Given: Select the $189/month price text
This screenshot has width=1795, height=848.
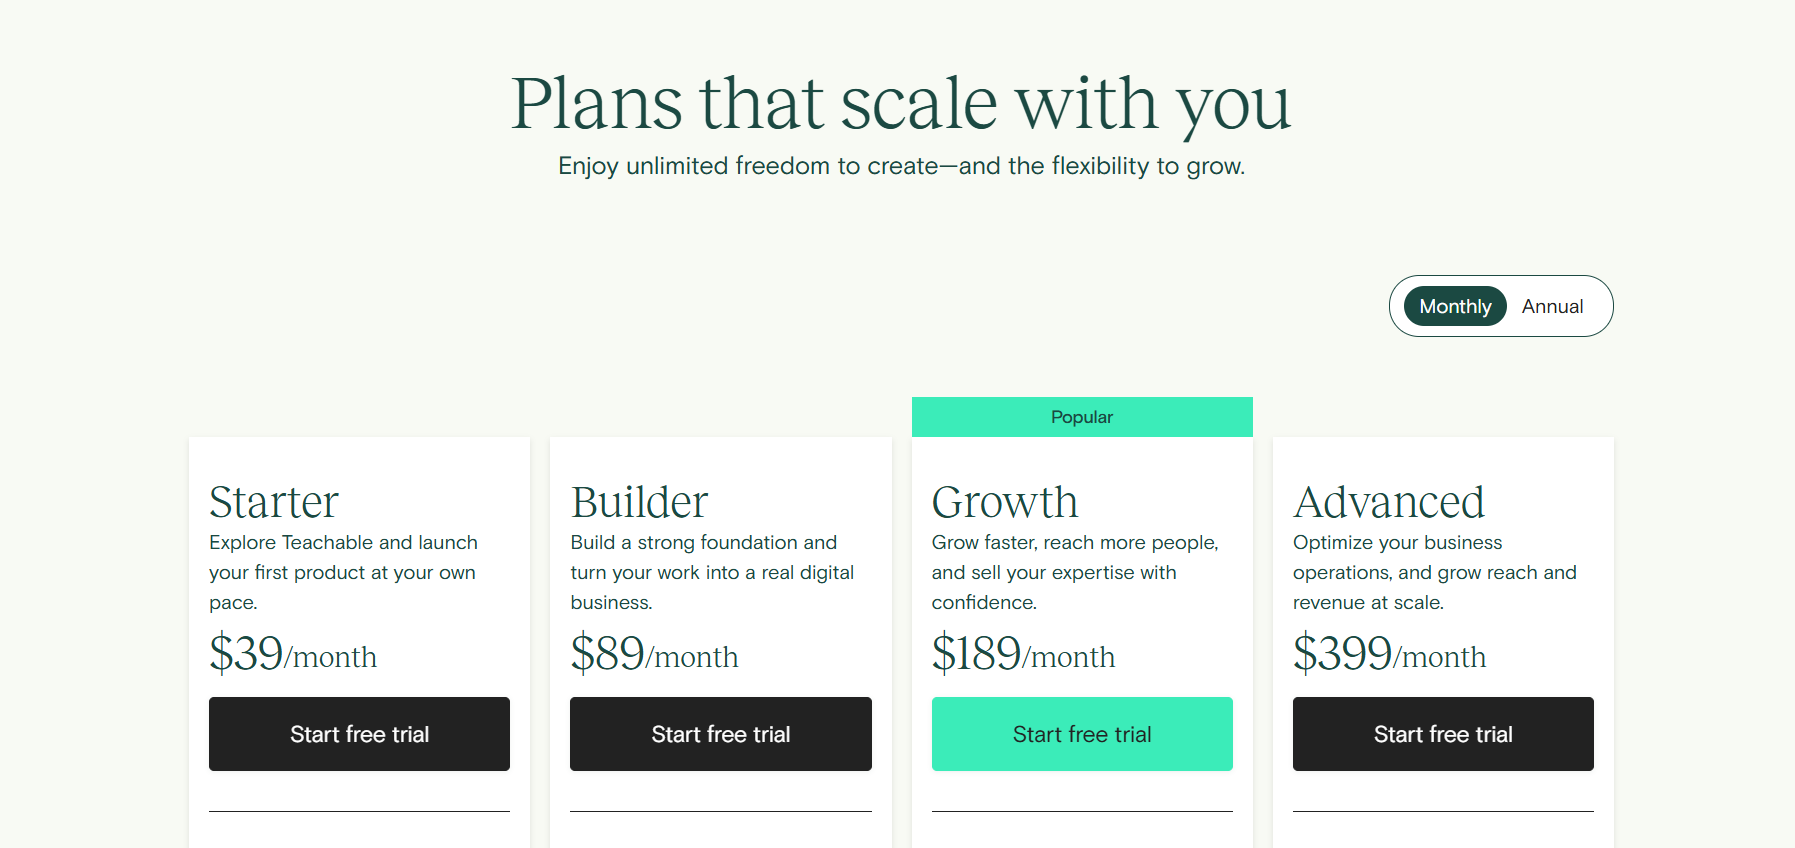Looking at the screenshot, I should pos(1023,654).
